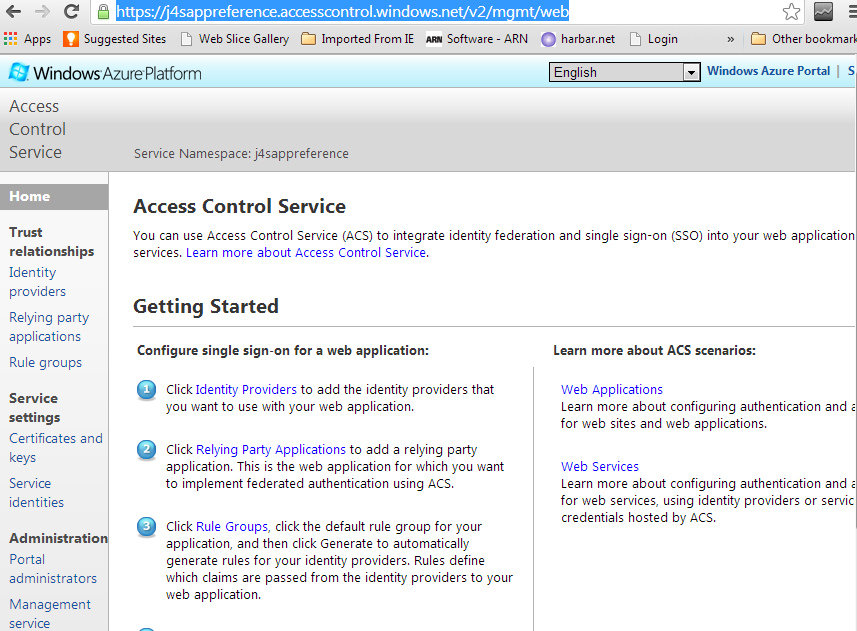
Task: Open Identity providers in the sidebar
Action: point(37,282)
